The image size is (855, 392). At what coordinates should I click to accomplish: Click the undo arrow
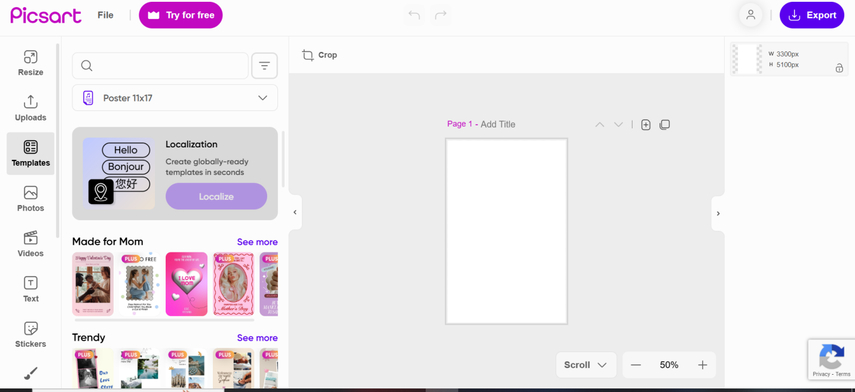click(x=414, y=15)
